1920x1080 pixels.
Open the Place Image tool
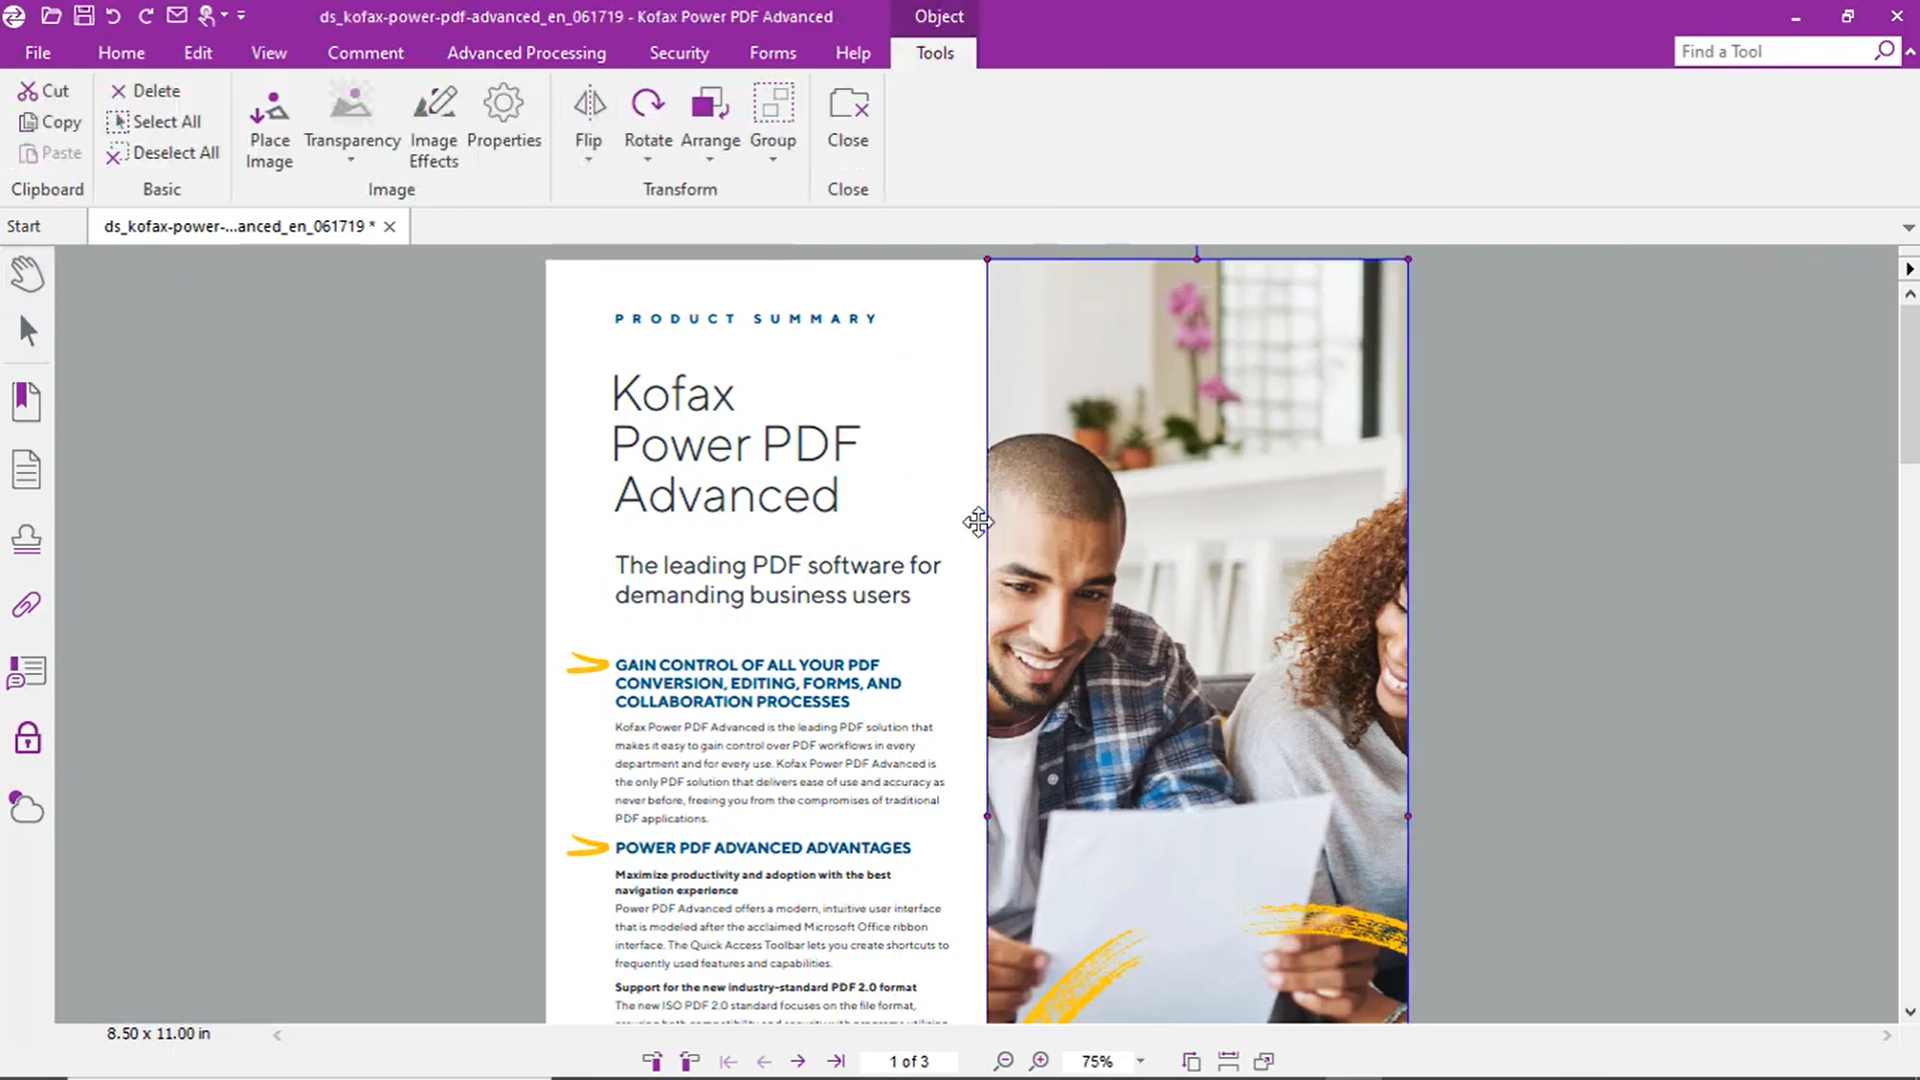pyautogui.click(x=269, y=128)
